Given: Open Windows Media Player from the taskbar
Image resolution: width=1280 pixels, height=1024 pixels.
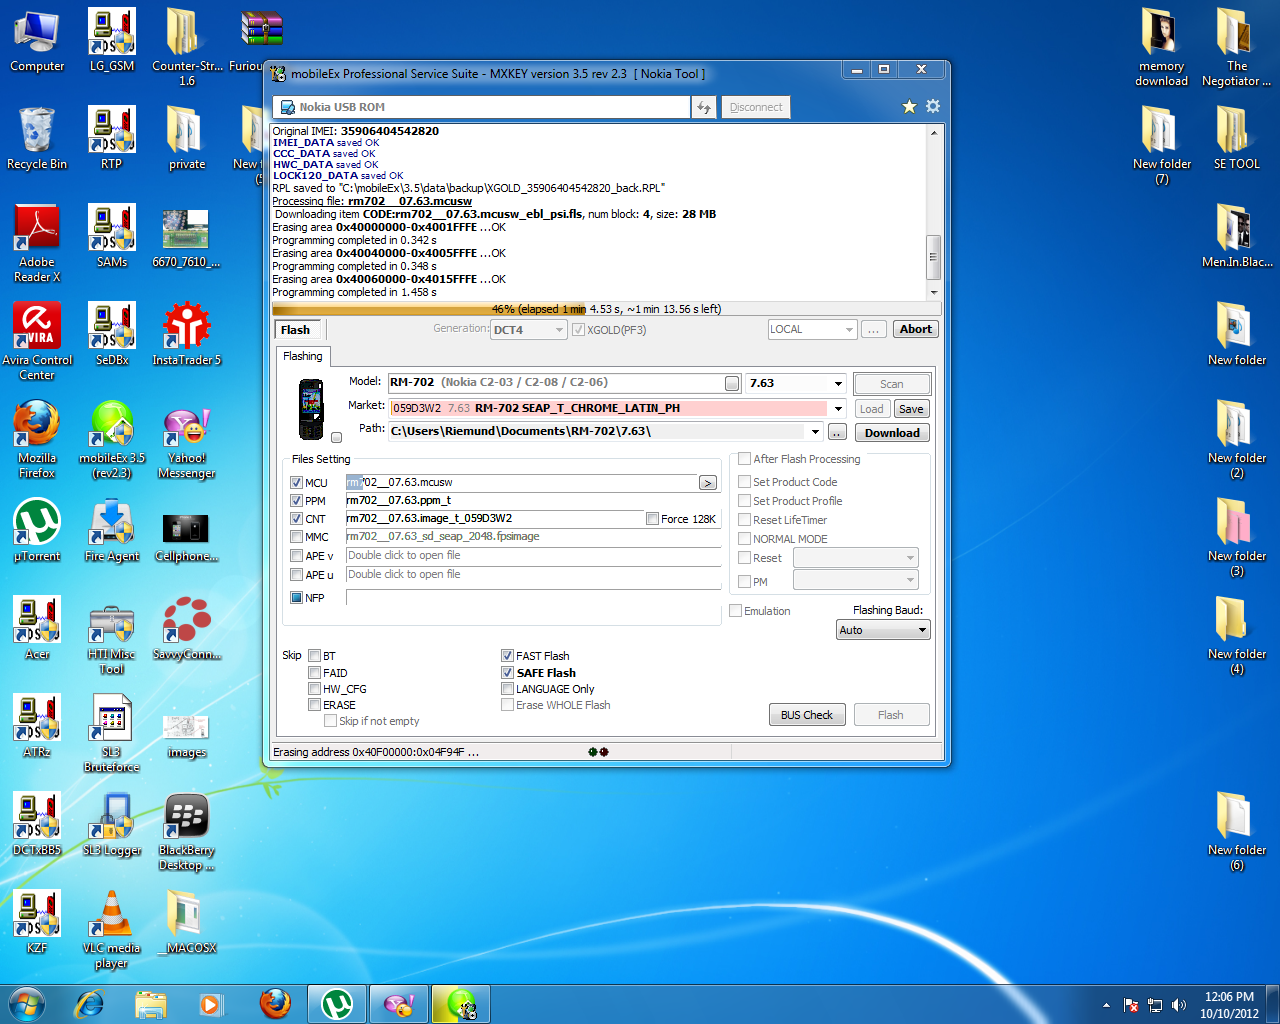Looking at the screenshot, I should tap(211, 1004).
